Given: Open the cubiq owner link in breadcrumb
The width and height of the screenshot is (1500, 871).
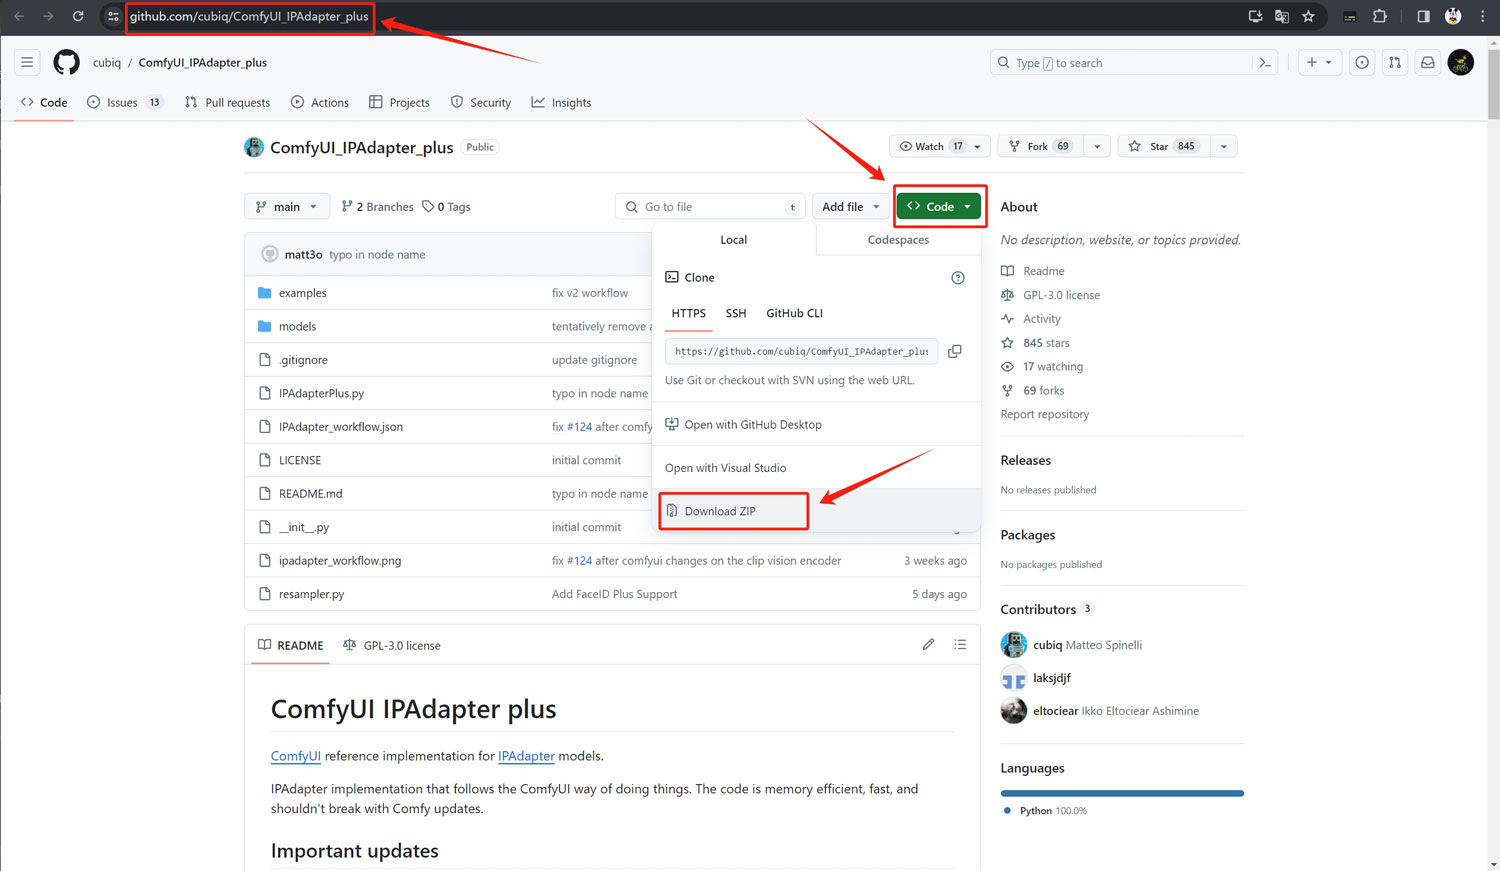Looking at the screenshot, I should click(107, 62).
